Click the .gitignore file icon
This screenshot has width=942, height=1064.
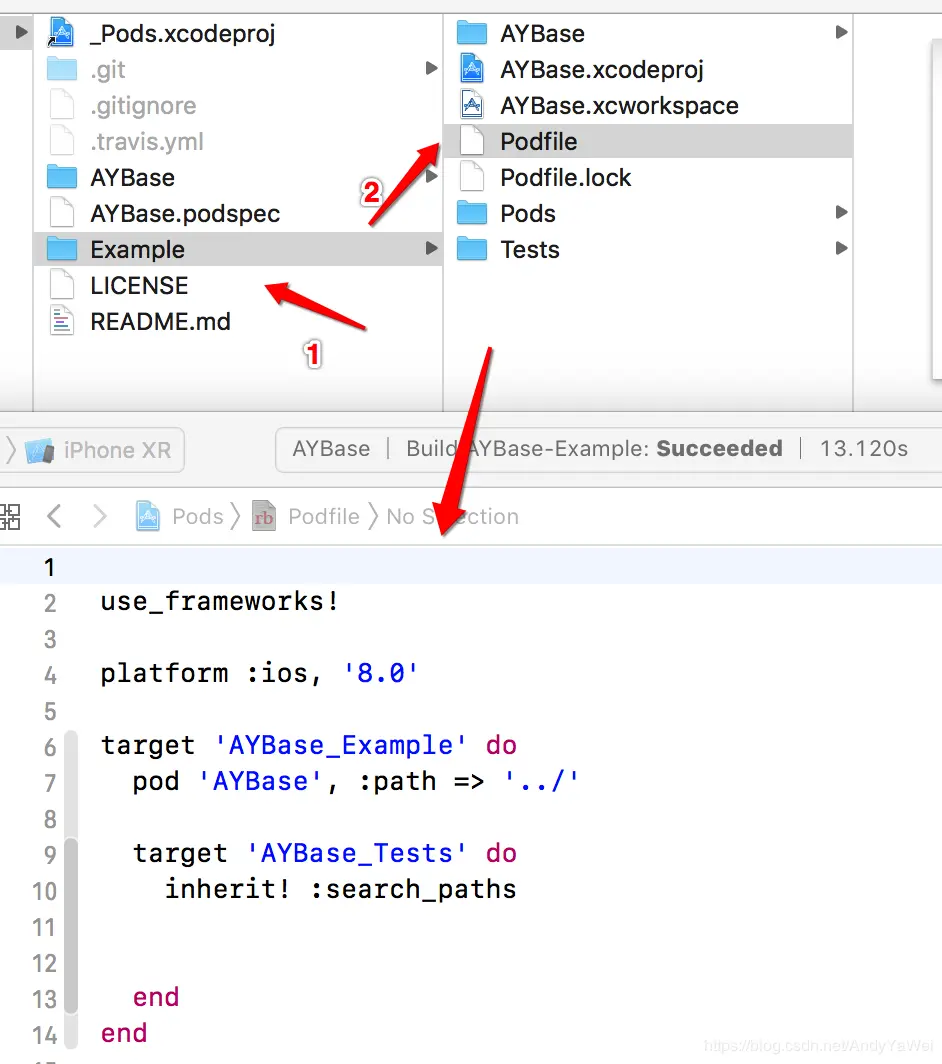[x=62, y=105]
